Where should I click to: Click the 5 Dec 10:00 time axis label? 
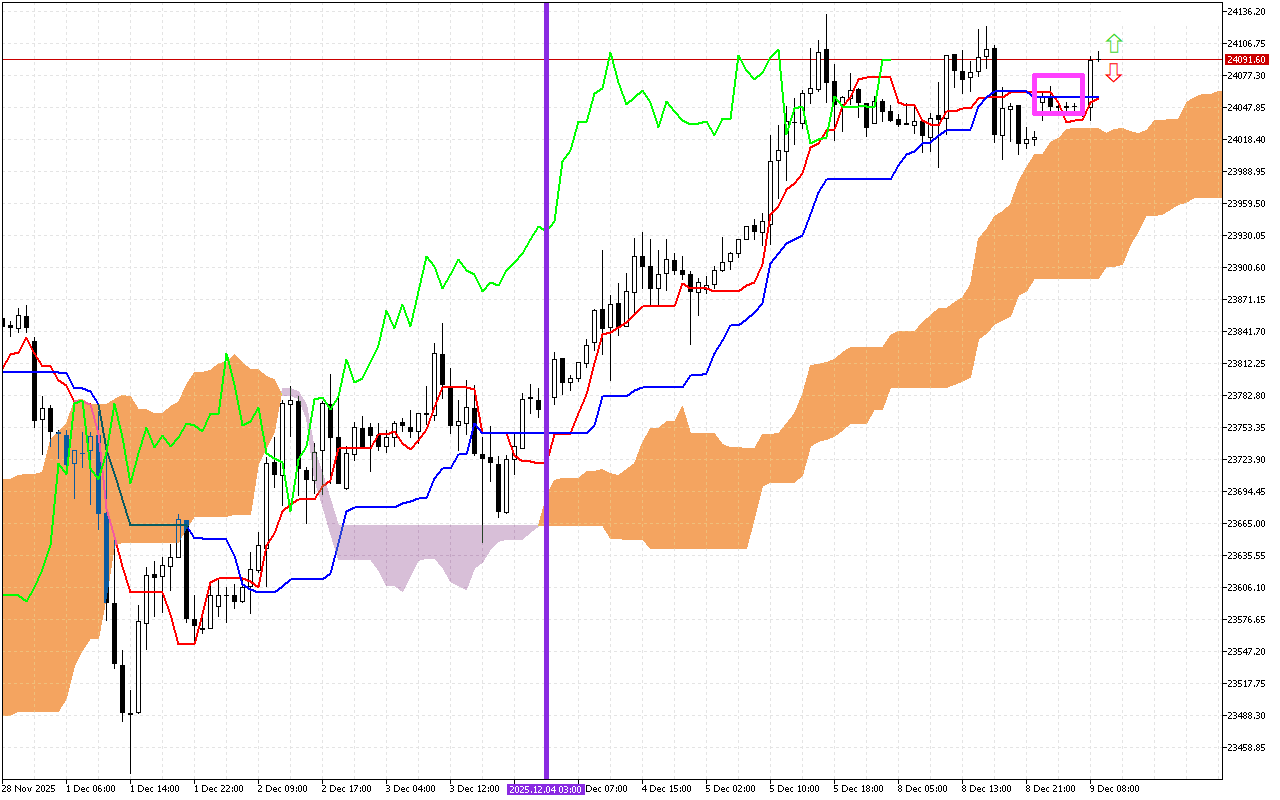[794, 789]
